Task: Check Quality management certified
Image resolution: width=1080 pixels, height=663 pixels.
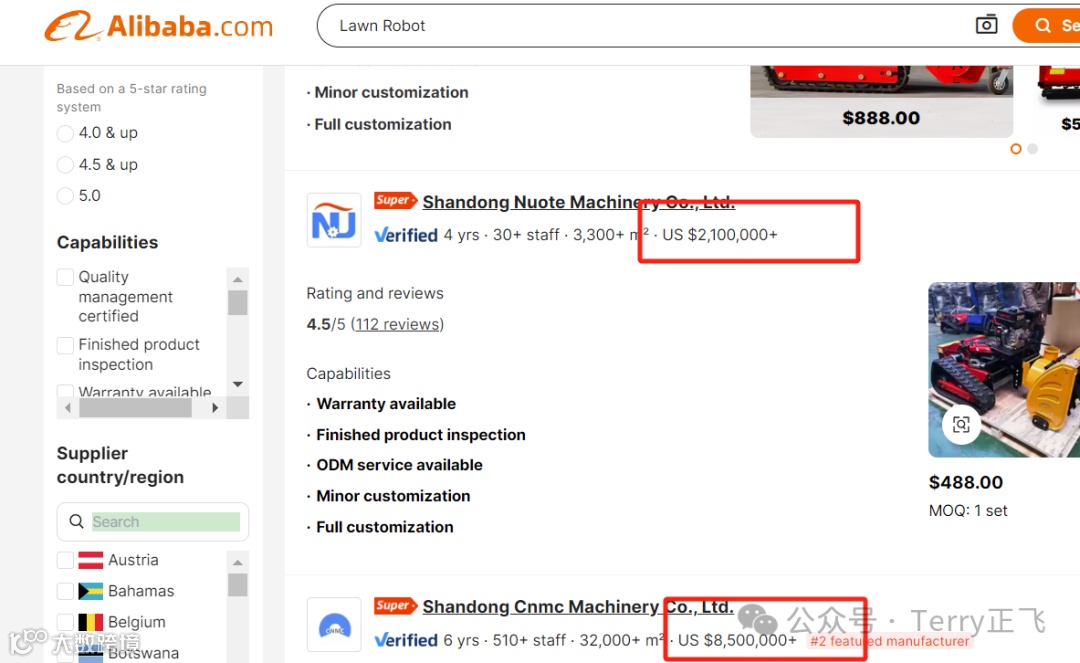Action: (x=65, y=277)
